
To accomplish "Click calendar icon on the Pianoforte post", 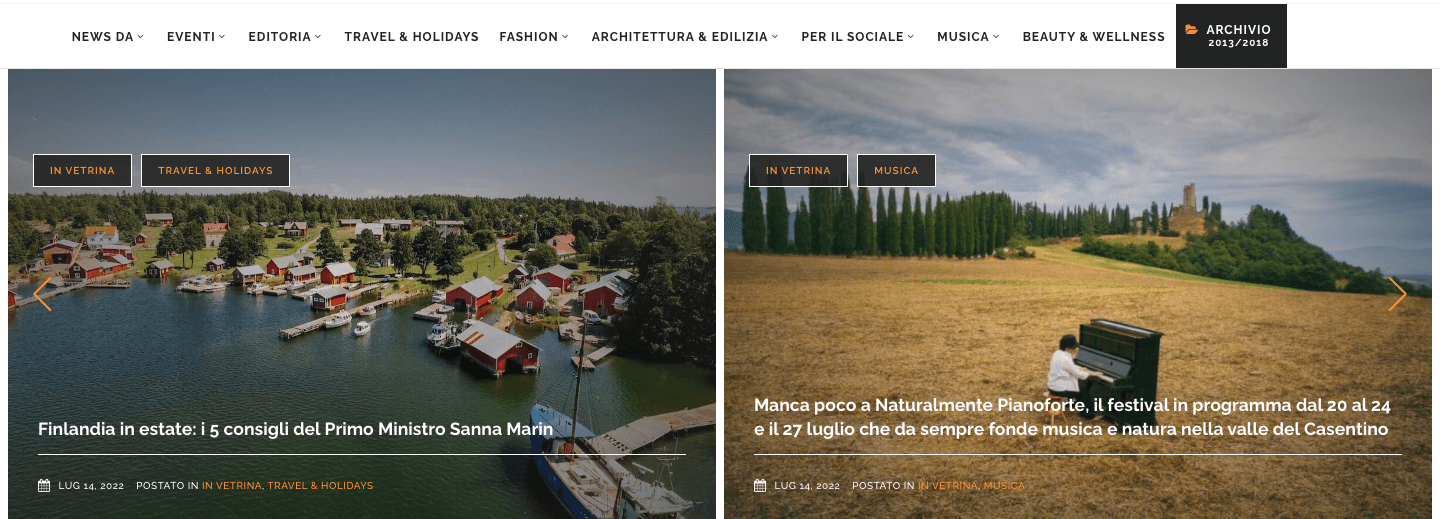I will (760, 486).
